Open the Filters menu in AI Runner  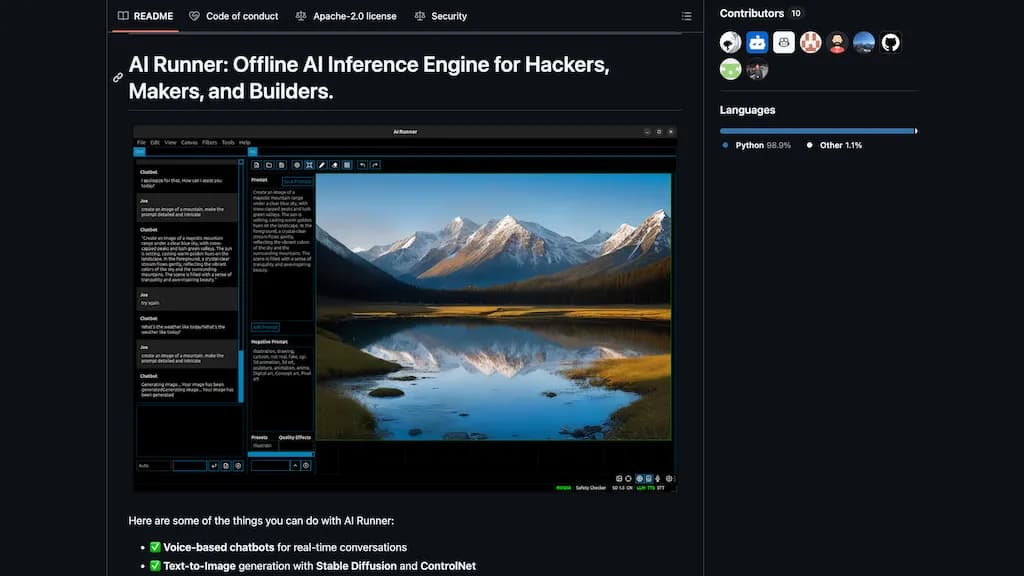pos(209,142)
